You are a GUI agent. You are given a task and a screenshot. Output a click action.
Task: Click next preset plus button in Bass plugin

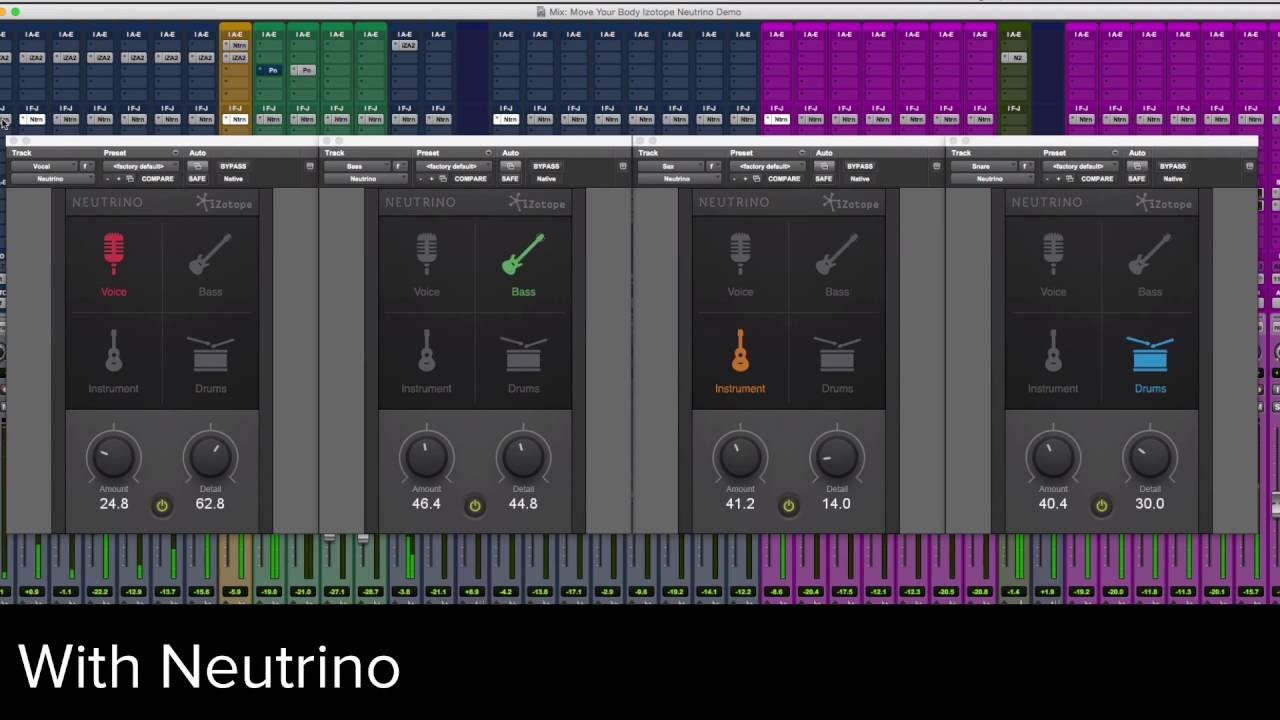coord(432,179)
